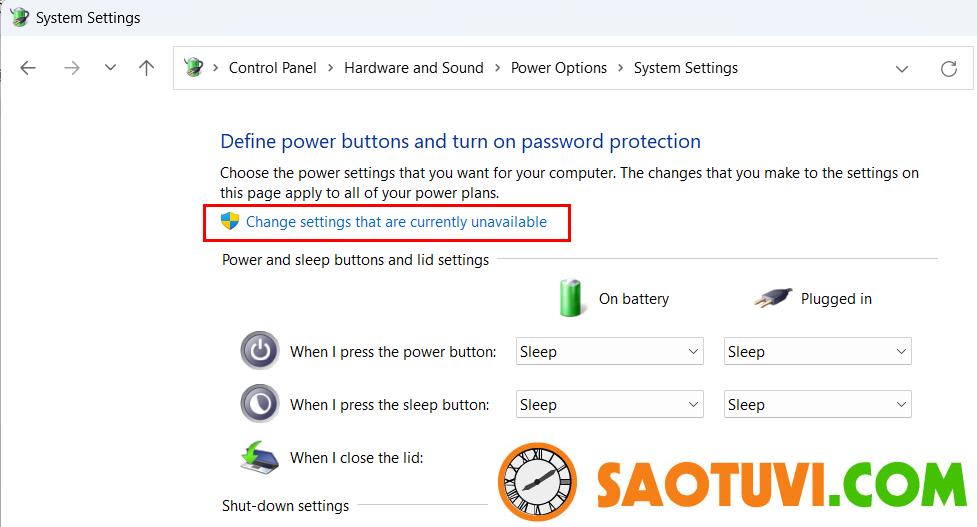Click the laptop lid close icon

click(259, 458)
